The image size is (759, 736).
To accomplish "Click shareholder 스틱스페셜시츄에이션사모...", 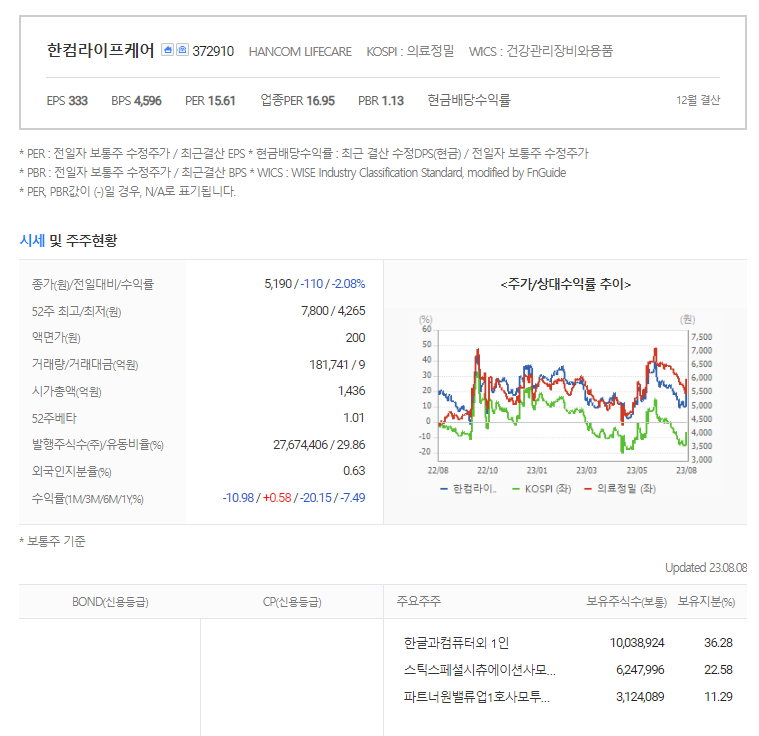I will coord(479,670).
